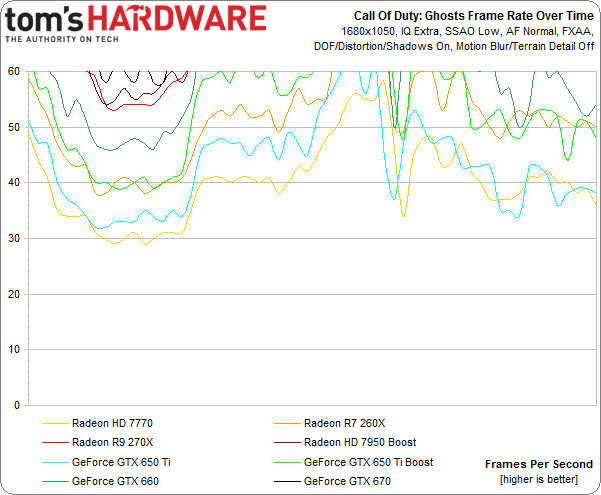Click the y-axis label 60
601x495 pixels.
14,71
